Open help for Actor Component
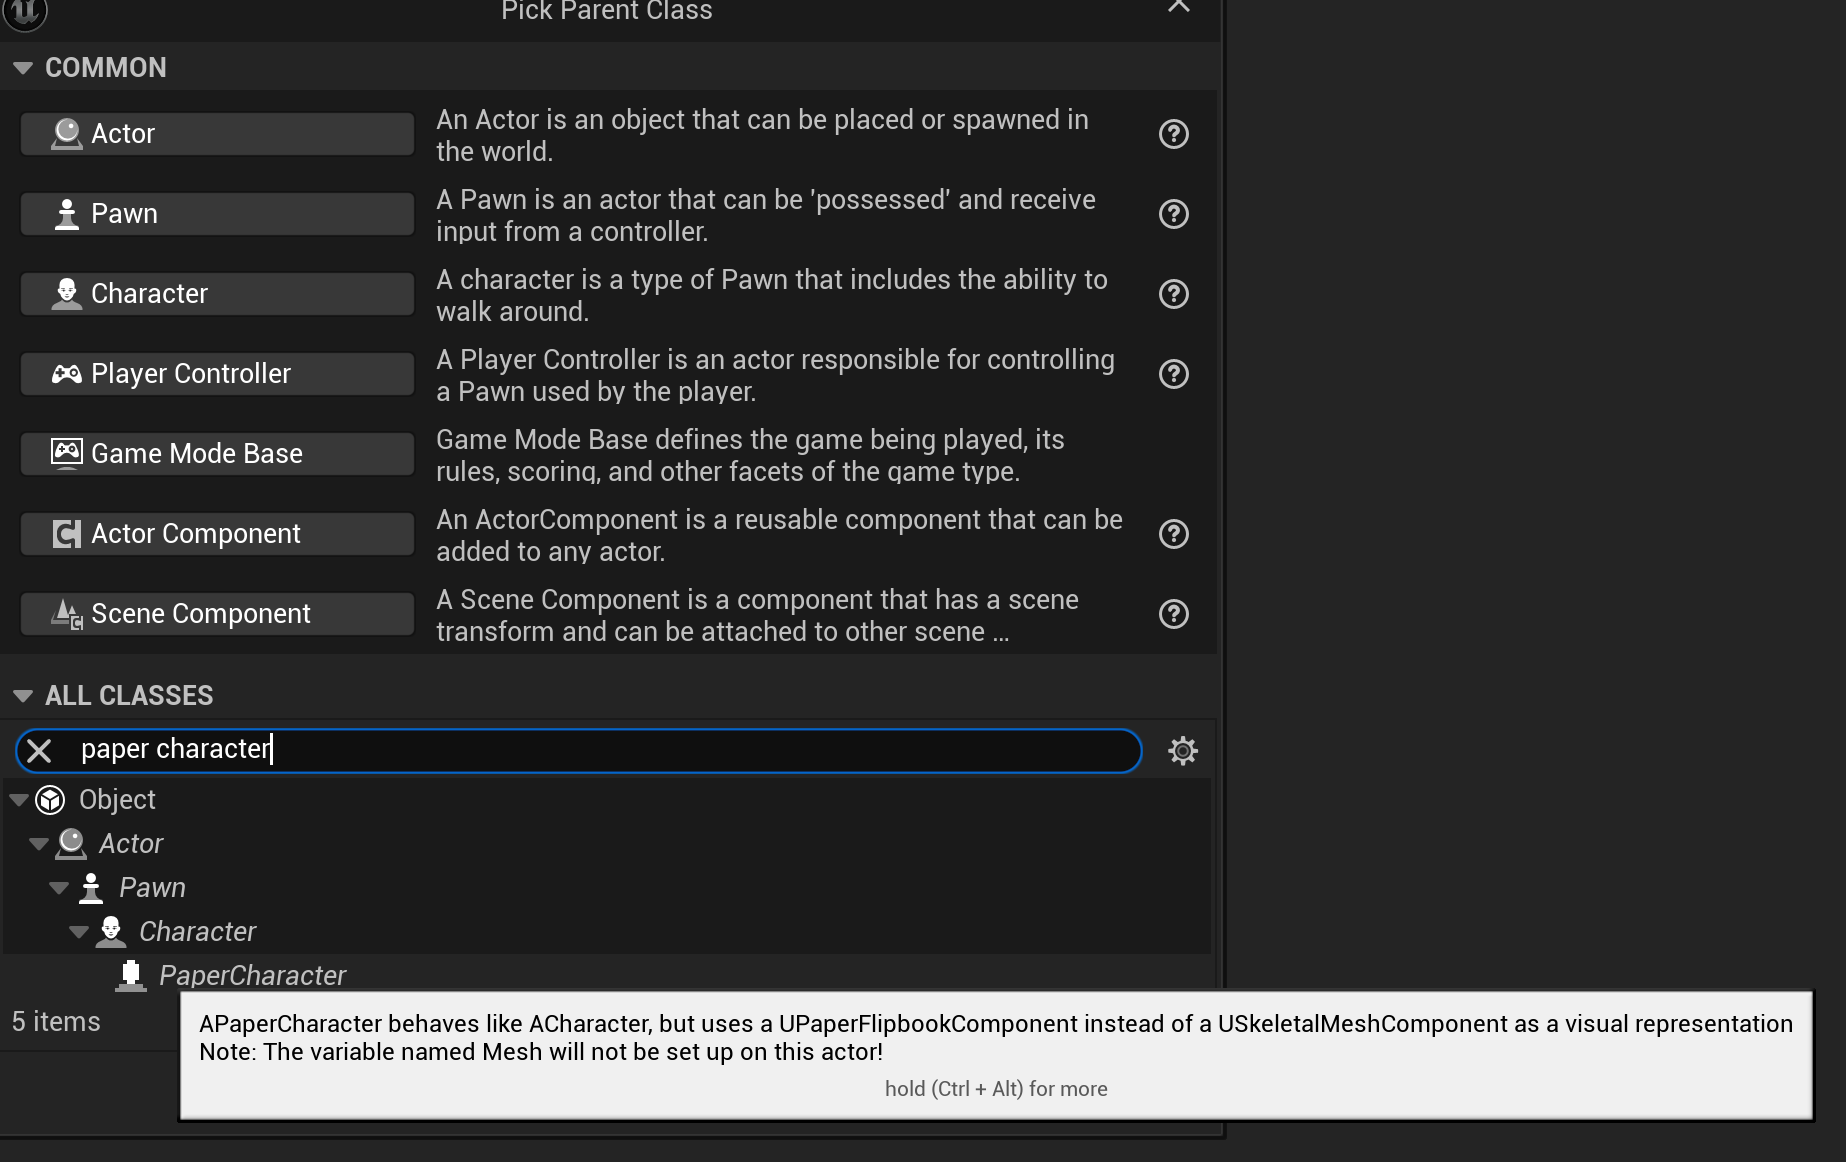1846x1162 pixels. [x=1173, y=534]
